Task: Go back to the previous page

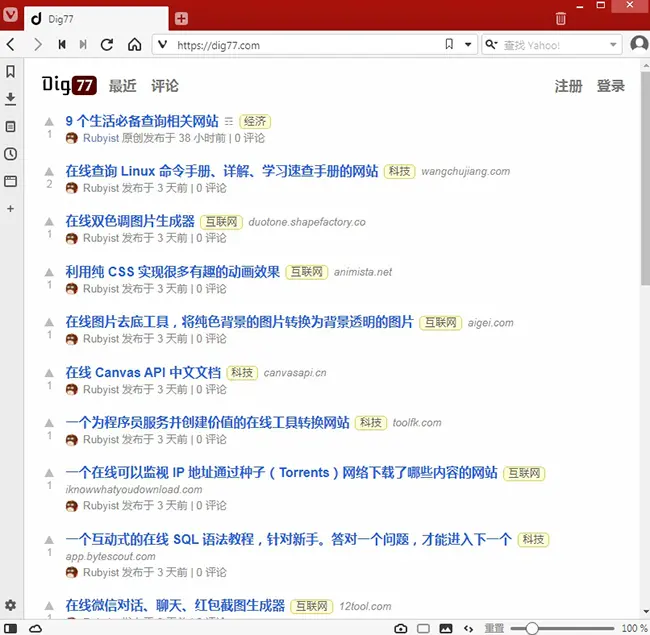Action: click(11, 44)
